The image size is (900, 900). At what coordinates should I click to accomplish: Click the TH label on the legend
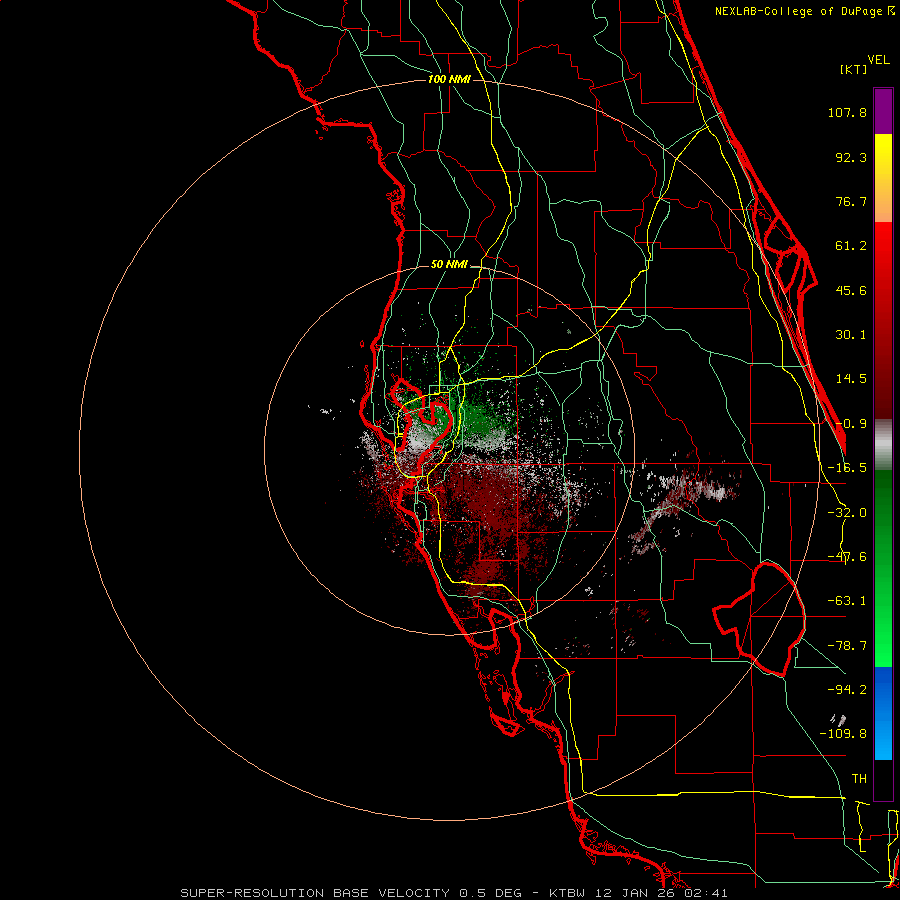(x=859, y=778)
